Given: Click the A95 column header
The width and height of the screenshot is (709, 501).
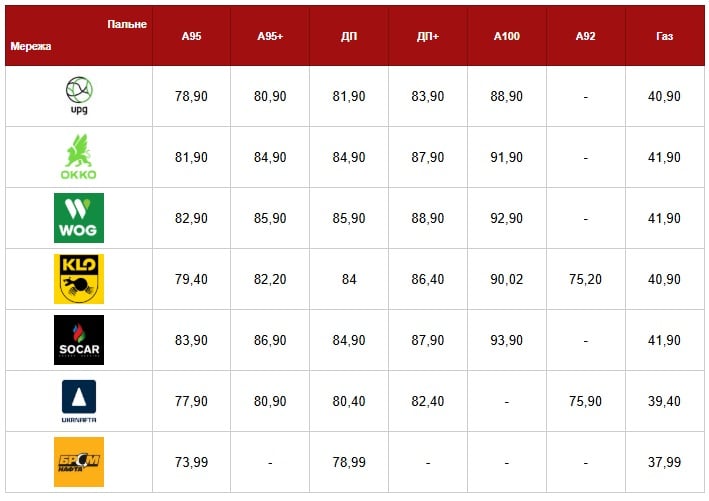Looking at the screenshot, I should (191, 36).
